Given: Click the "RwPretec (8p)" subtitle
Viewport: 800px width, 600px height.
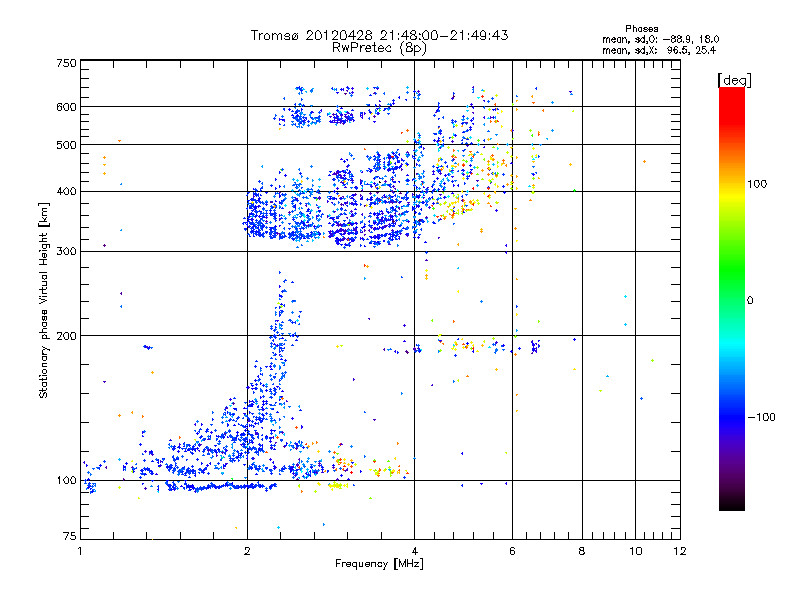Looking at the screenshot, I should point(379,48).
